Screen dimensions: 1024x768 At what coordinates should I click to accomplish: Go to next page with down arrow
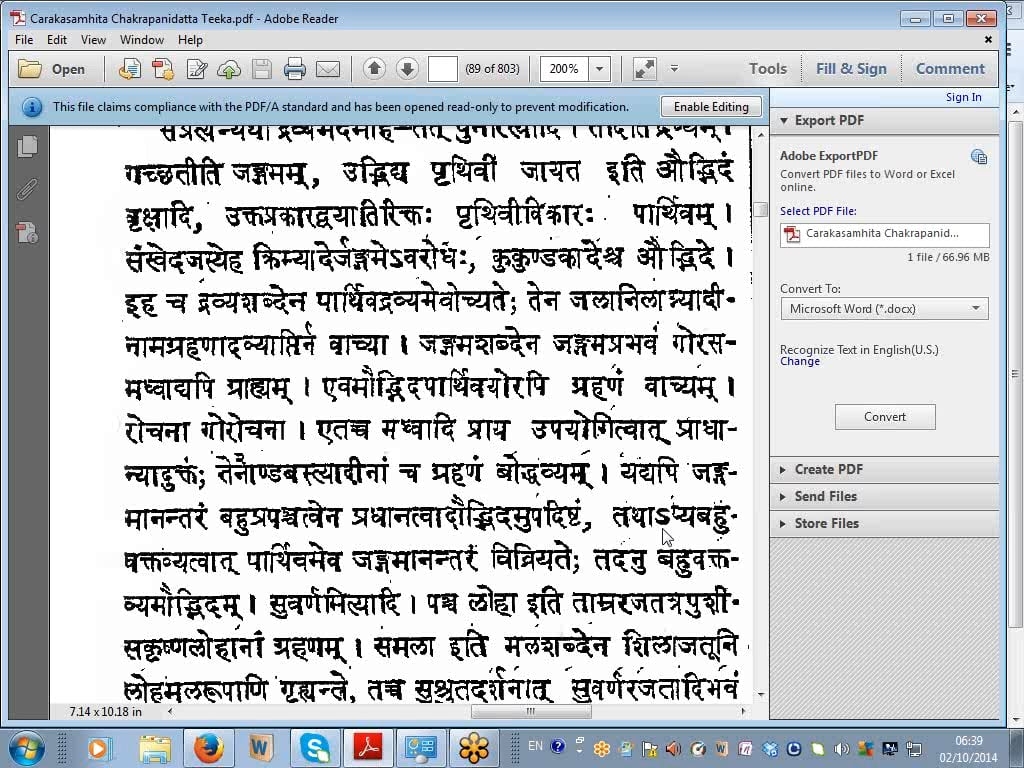click(x=407, y=69)
